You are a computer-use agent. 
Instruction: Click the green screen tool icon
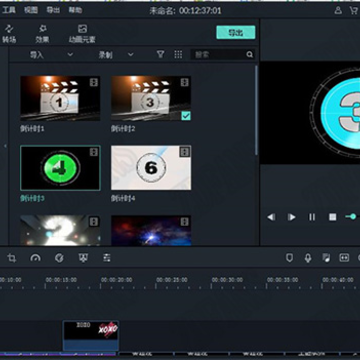pyautogui.click(x=83, y=258)
